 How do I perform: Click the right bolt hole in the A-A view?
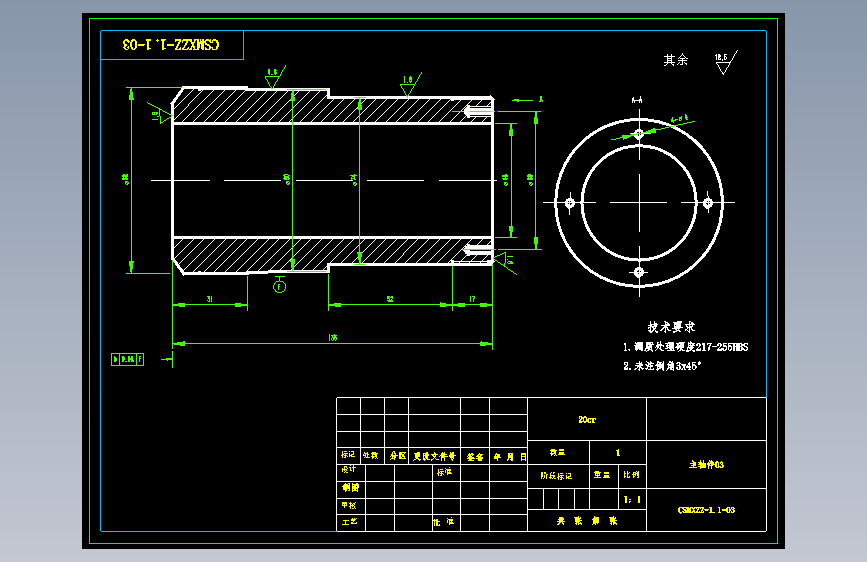pyautogui.click(x=708, y=203)
